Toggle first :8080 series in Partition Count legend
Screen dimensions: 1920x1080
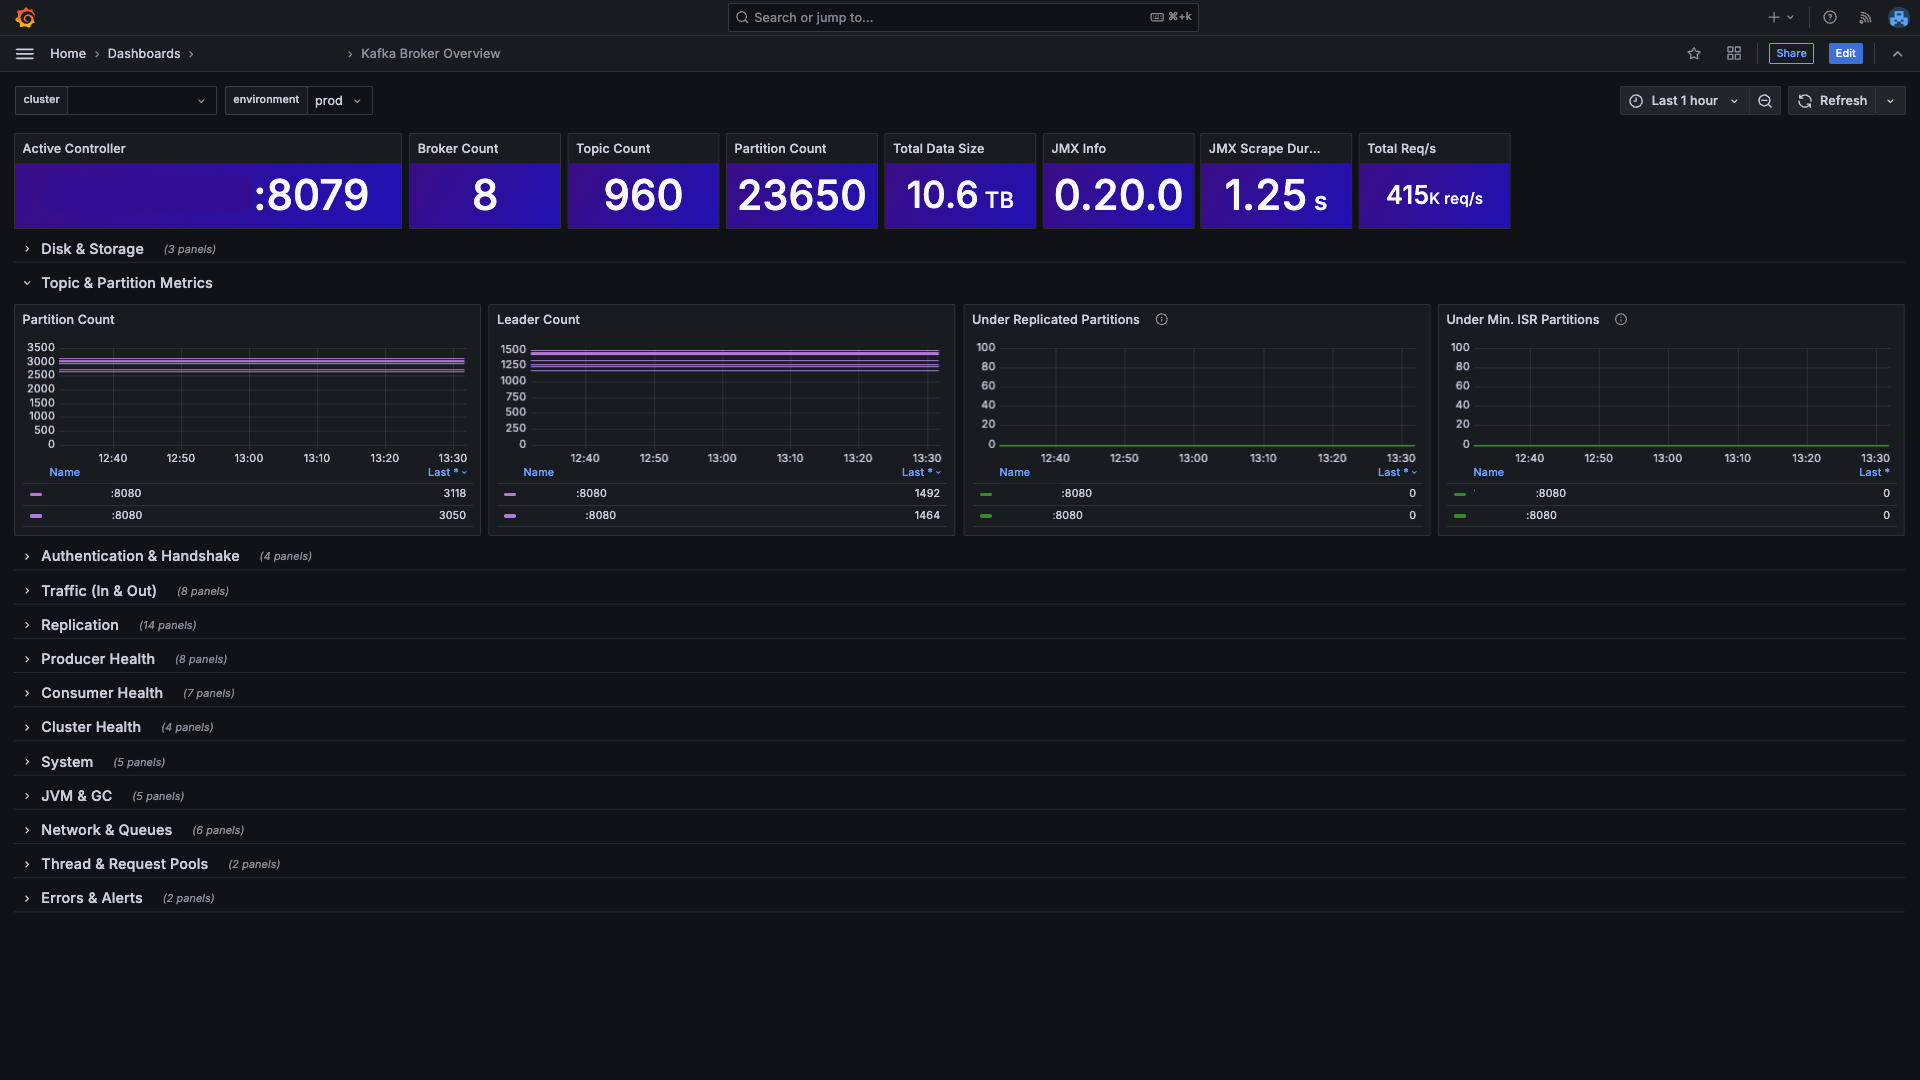coord(126,494)
